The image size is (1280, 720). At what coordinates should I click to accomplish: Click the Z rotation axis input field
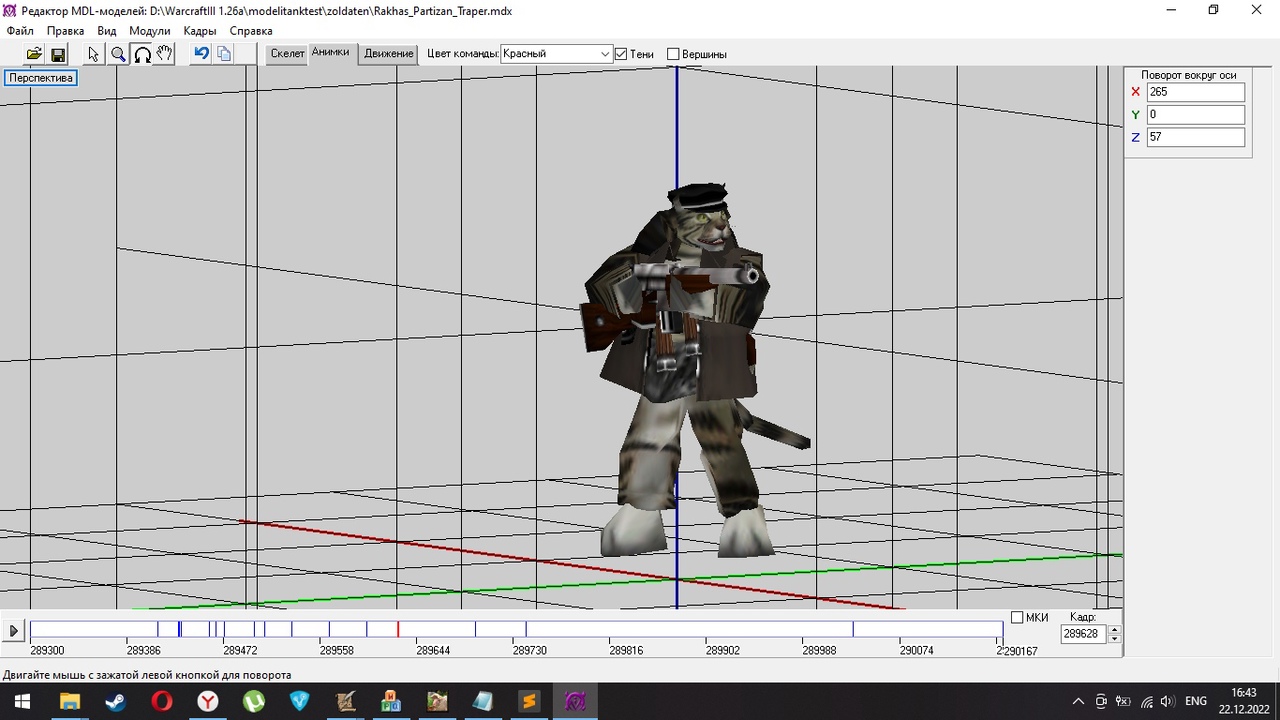(x=1196, y=137)
